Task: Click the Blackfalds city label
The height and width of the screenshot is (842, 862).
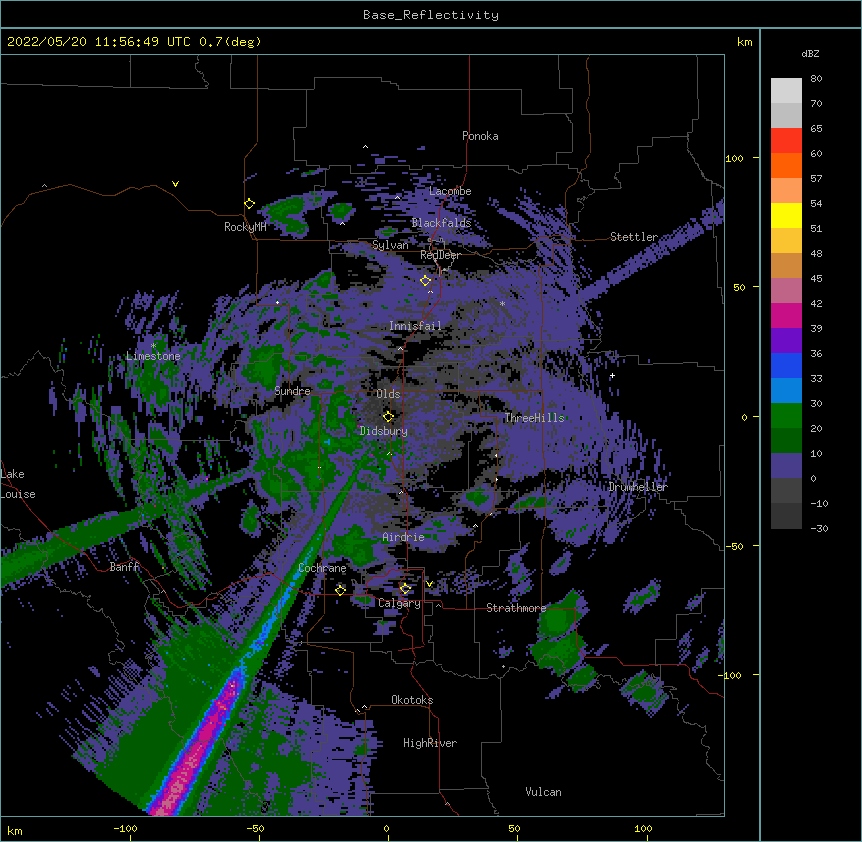Action: [441, 223]
